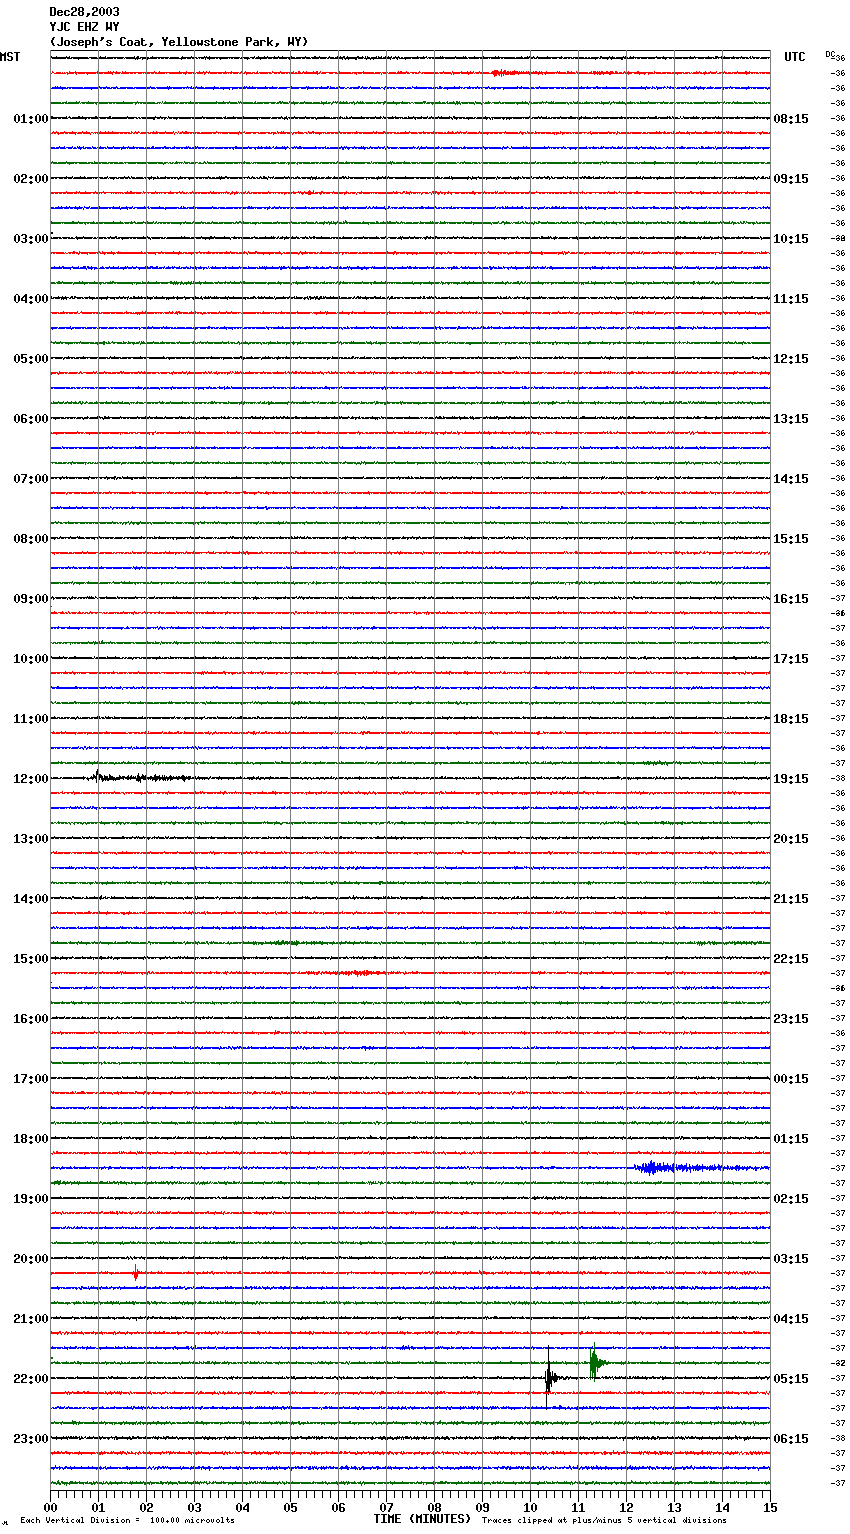Click the red burst on the top red trace
Viewport: 850px width, 1534px height.
coord(506,73)
